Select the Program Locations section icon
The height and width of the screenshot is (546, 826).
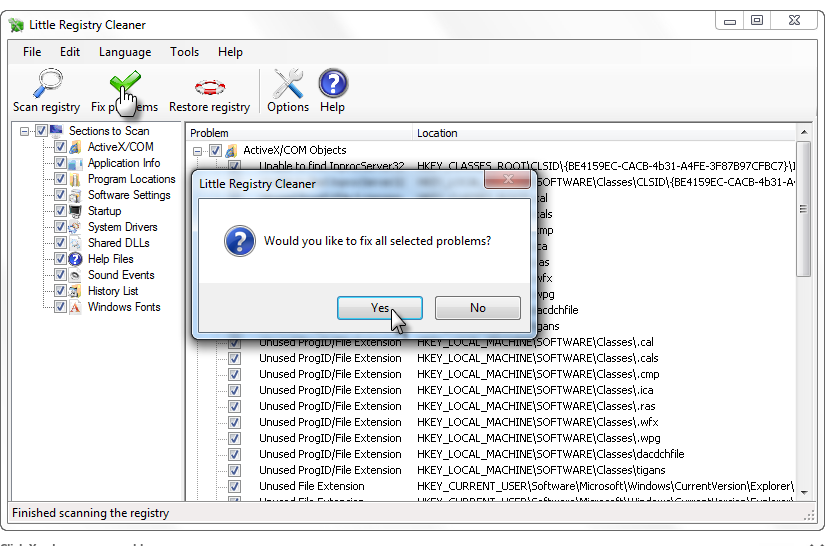[x=75, y=179]
